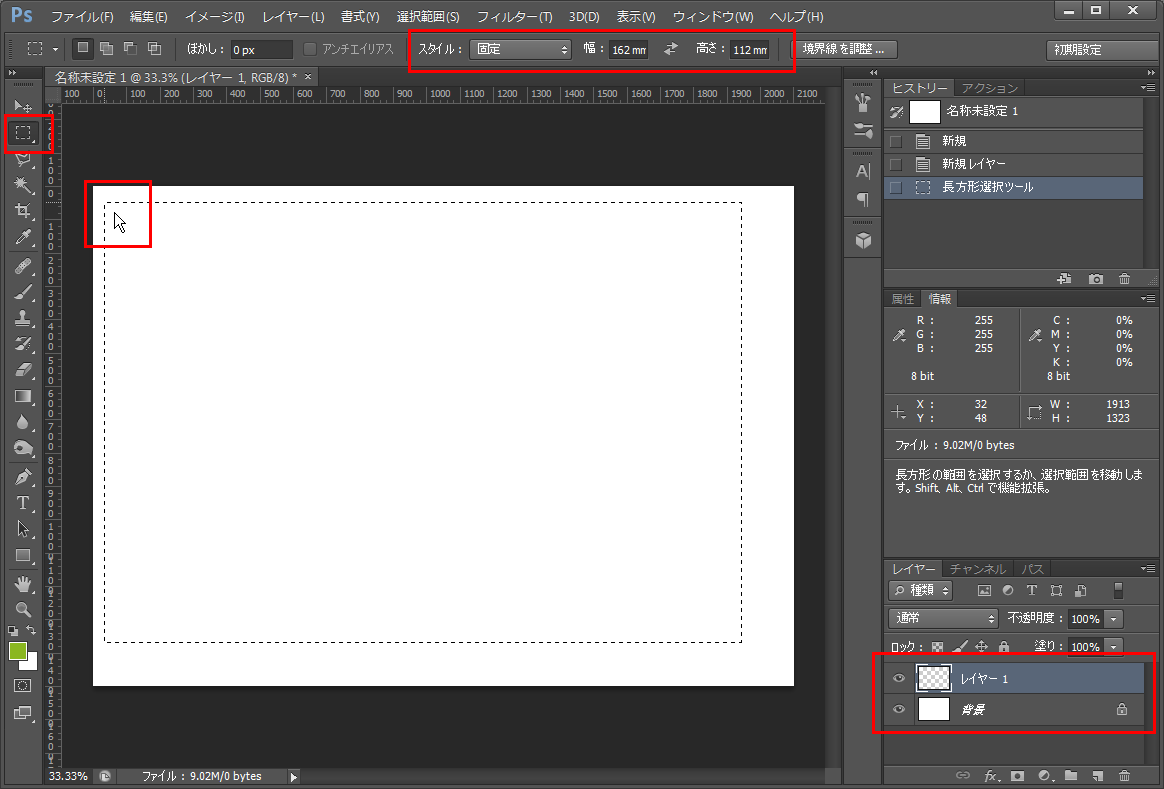Viewport: 1164px width, 789px height.
Task: Swap width and height values
Action: 670,49
